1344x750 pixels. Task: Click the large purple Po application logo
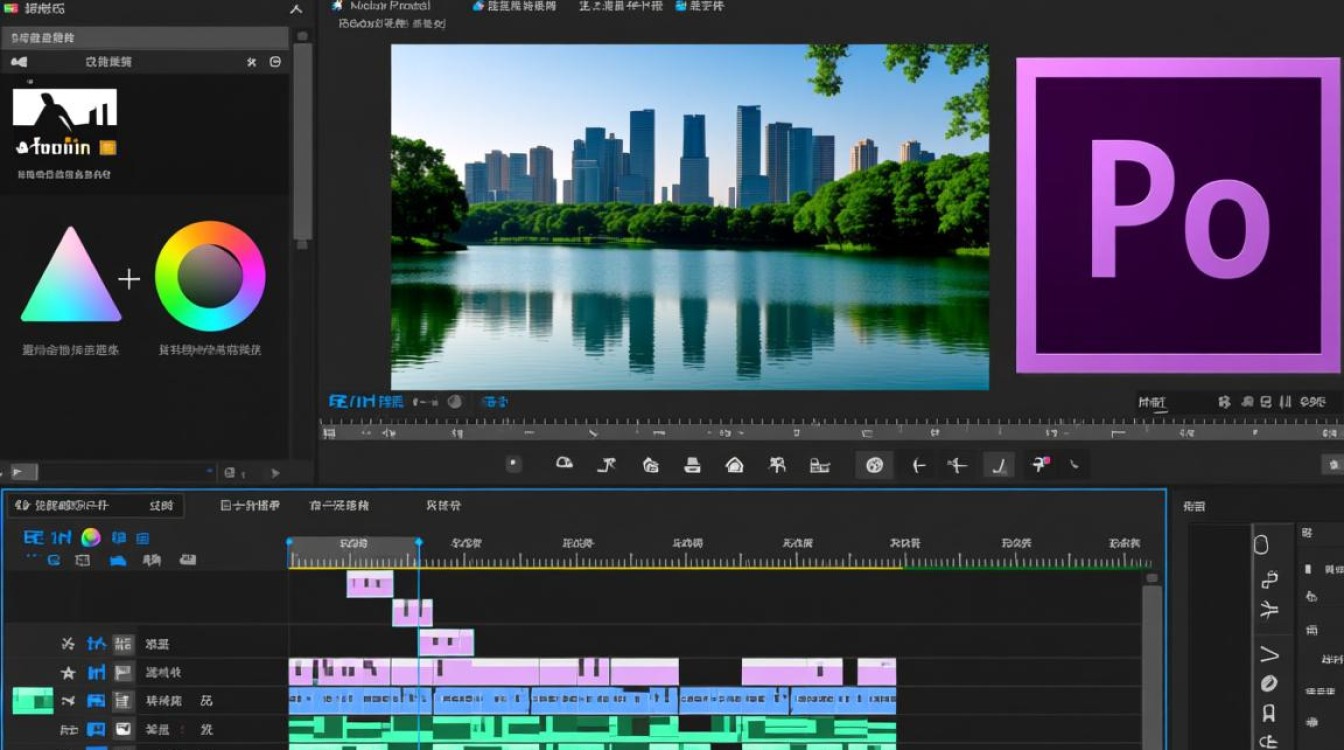point(1178,215)
